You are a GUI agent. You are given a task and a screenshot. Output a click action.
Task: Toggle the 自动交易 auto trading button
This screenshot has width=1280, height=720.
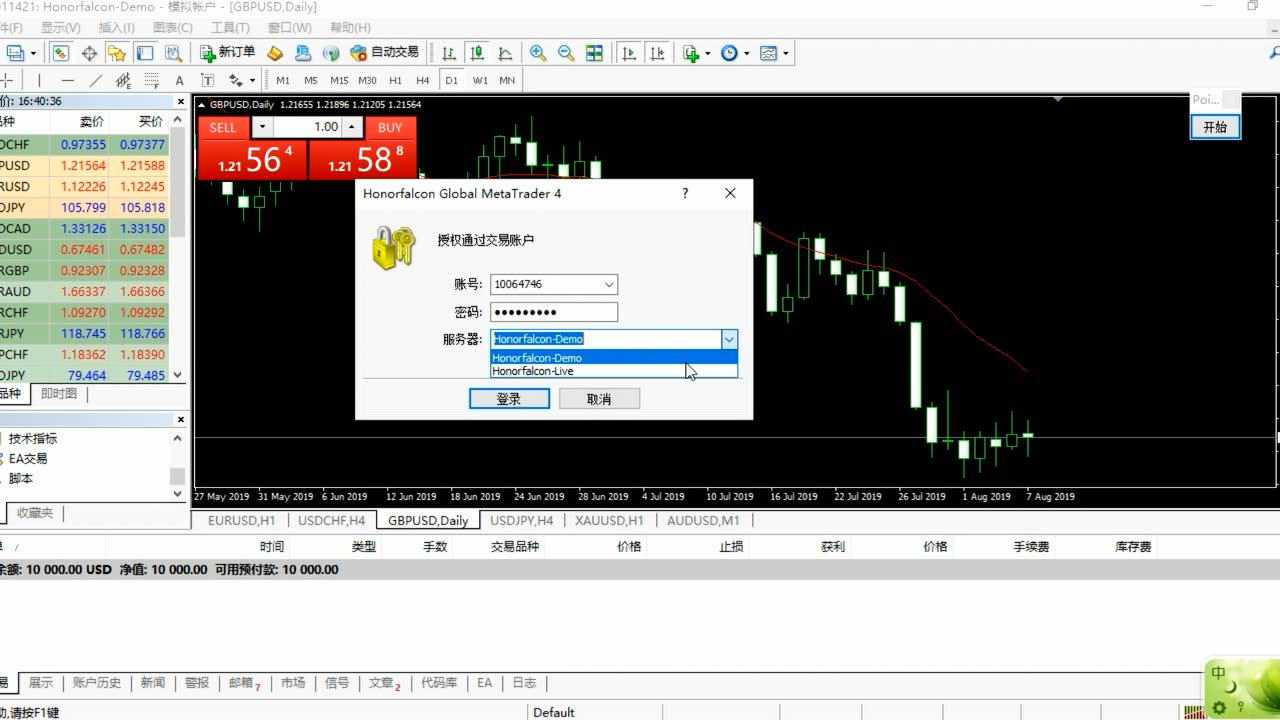point(385,53)
